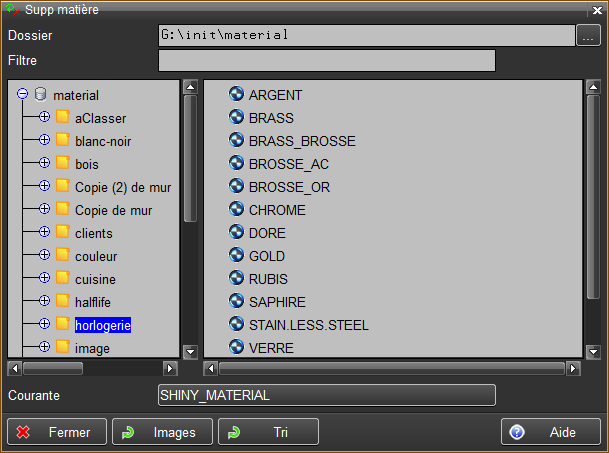Expand the aClasser folder node
This screenshot has width=609, height=453.
point(45,117)
